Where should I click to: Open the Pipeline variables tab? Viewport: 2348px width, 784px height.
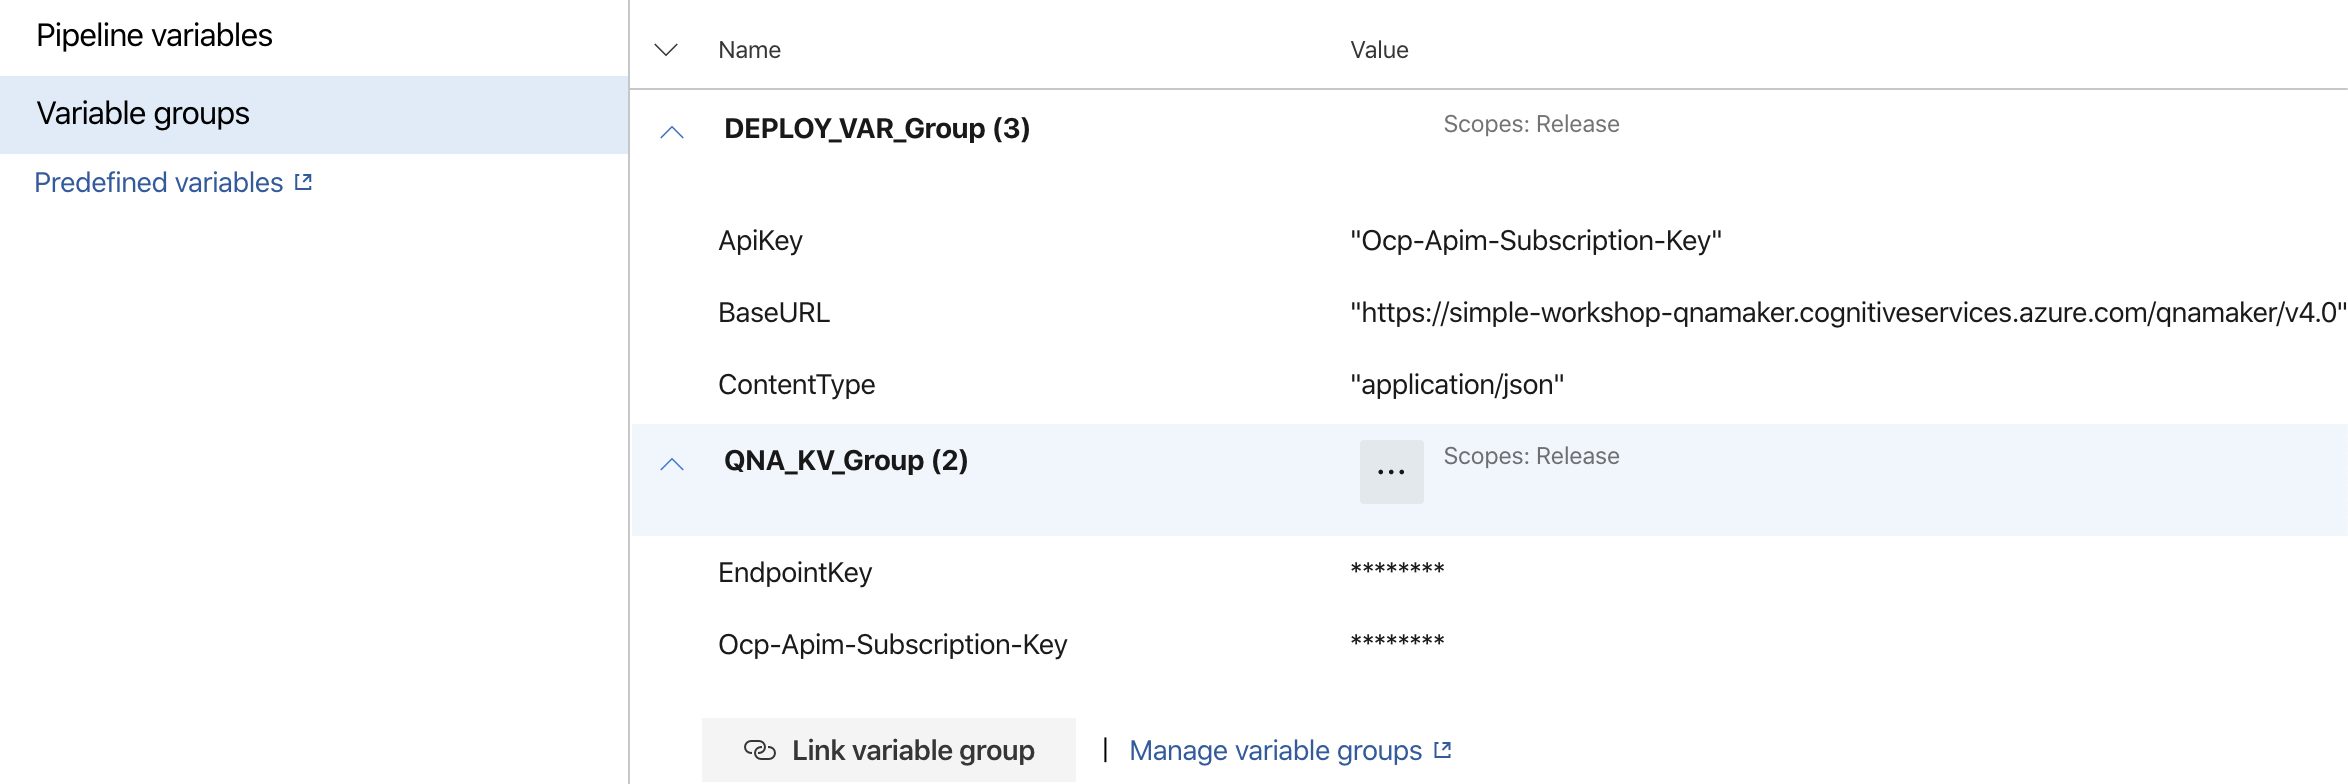154,35
